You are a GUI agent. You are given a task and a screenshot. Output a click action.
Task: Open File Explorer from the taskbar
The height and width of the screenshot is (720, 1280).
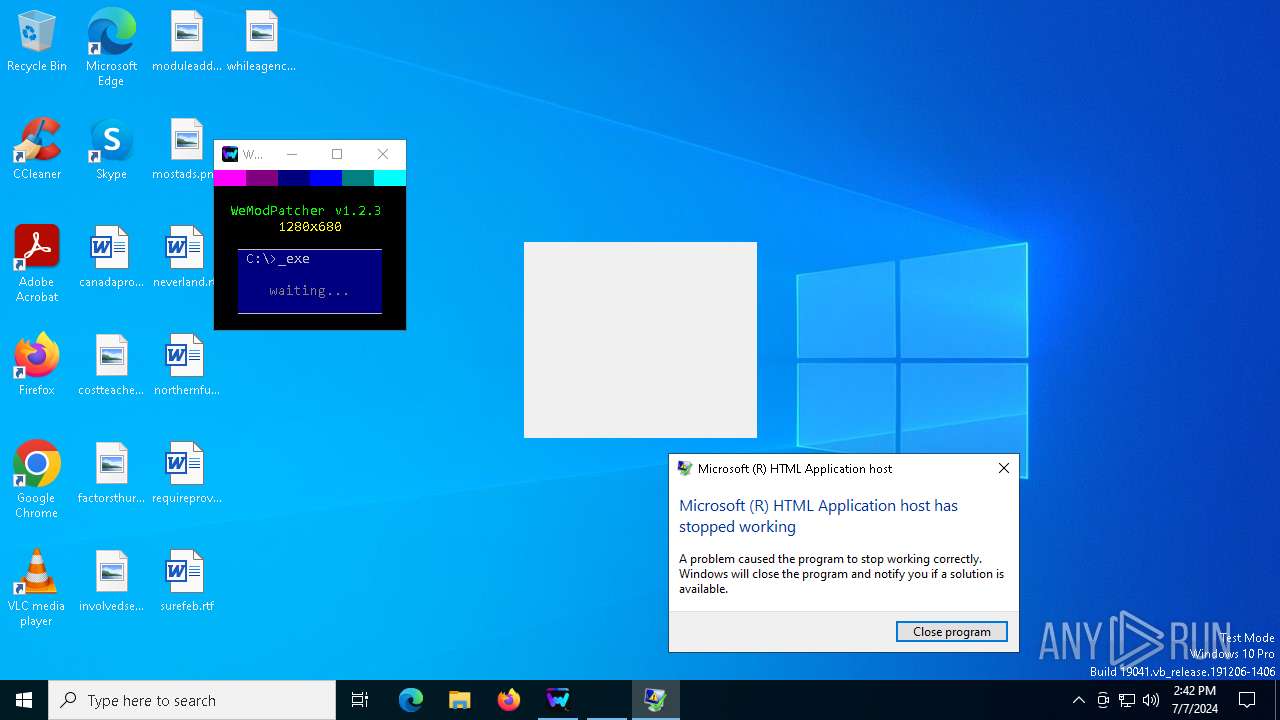click(459, 700)
